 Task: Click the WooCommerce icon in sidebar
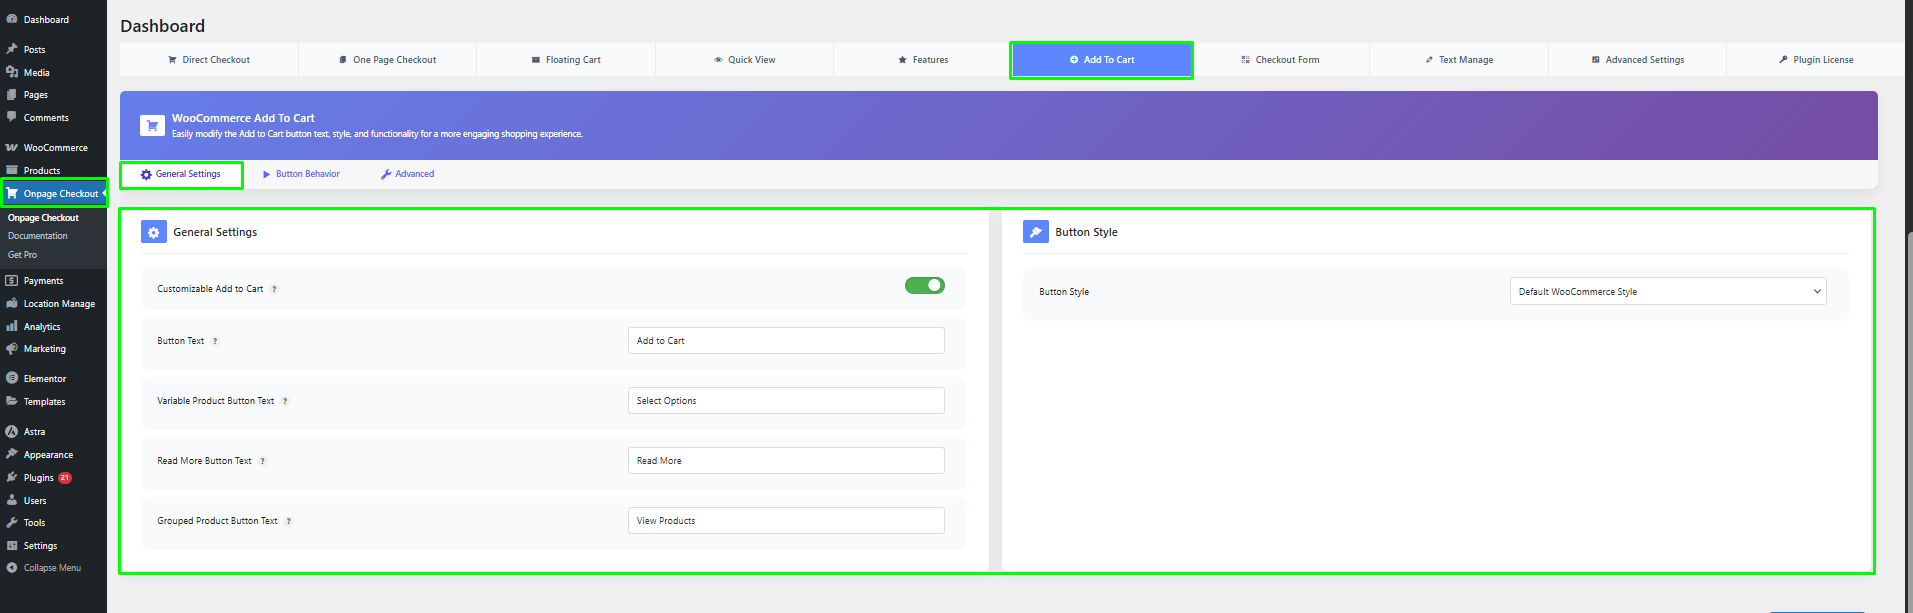coord(12,148)
